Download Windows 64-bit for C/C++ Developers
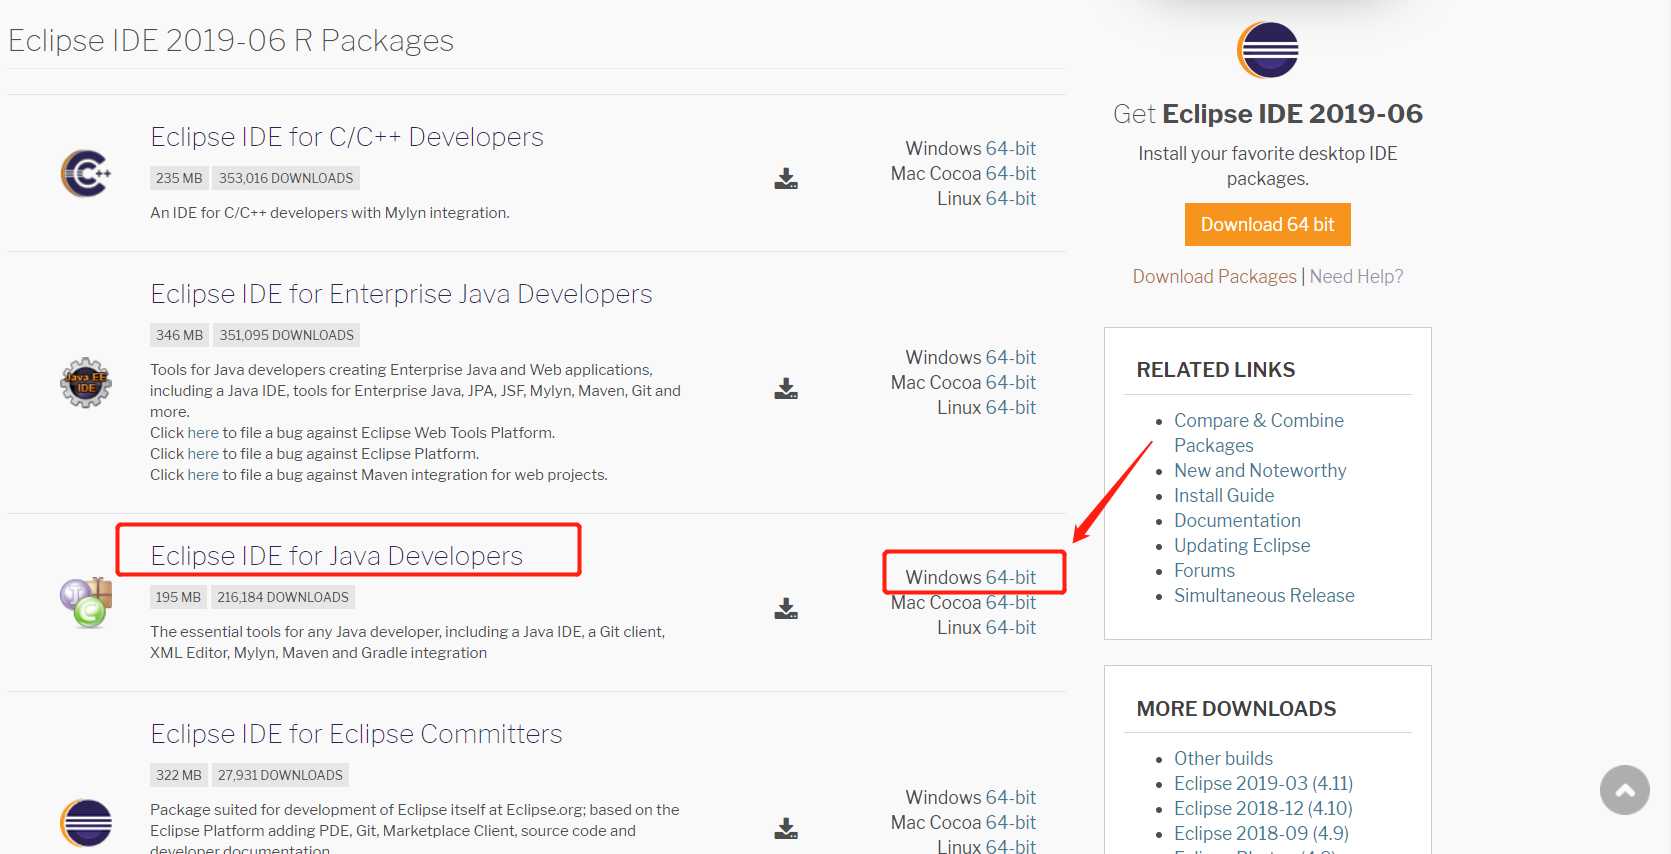 click(1011, 148)
